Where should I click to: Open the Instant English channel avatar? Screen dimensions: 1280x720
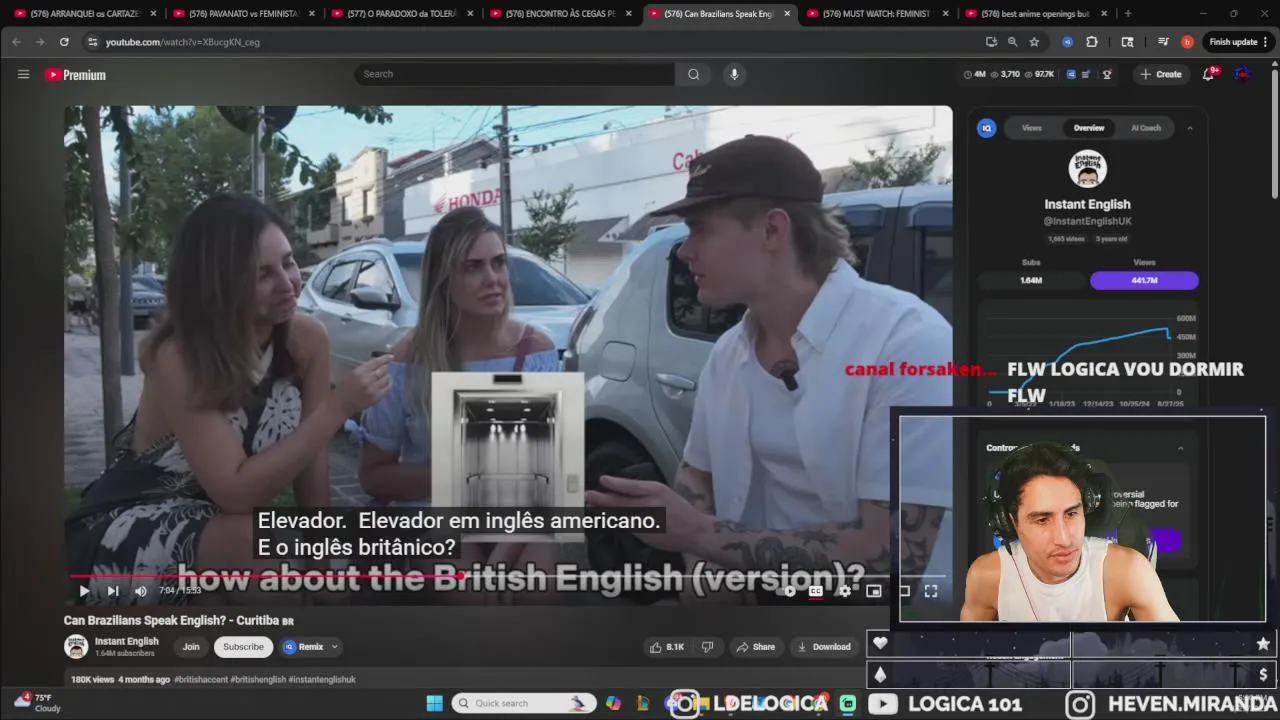(76, 647)
